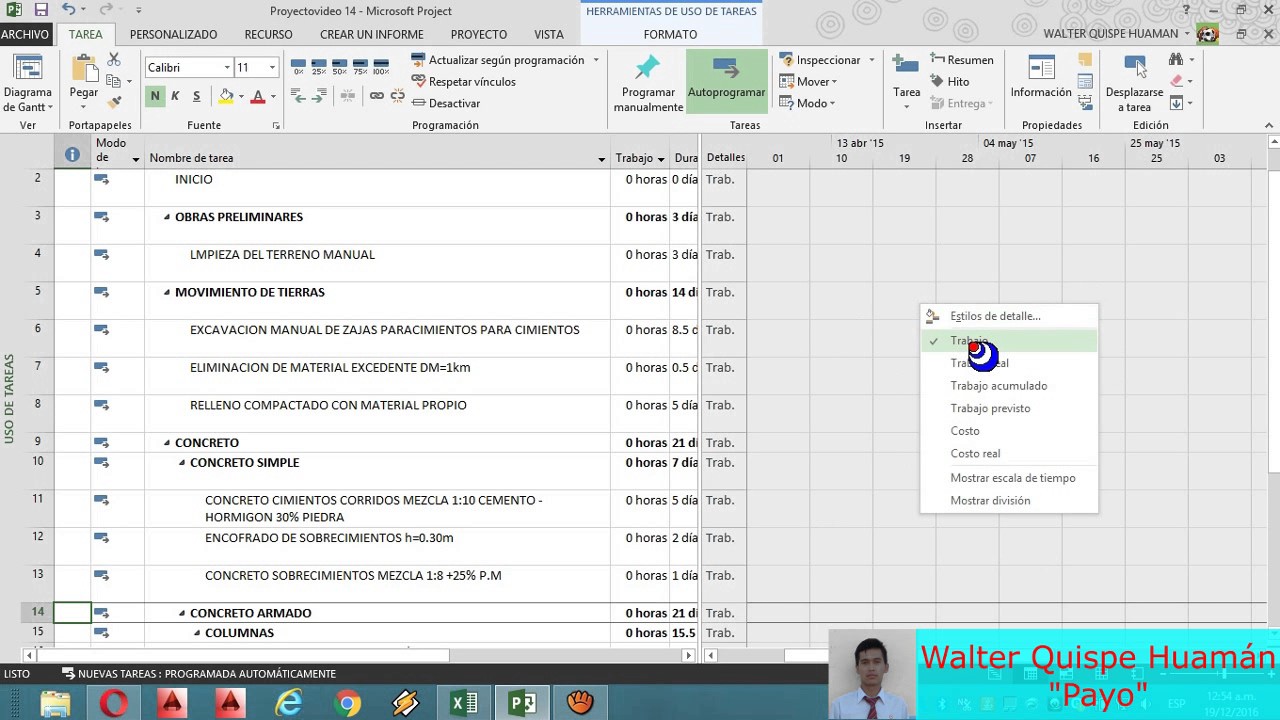Click the Programar manualmente pin icon
1280x720 pixels.
click(x=648, y=68)
